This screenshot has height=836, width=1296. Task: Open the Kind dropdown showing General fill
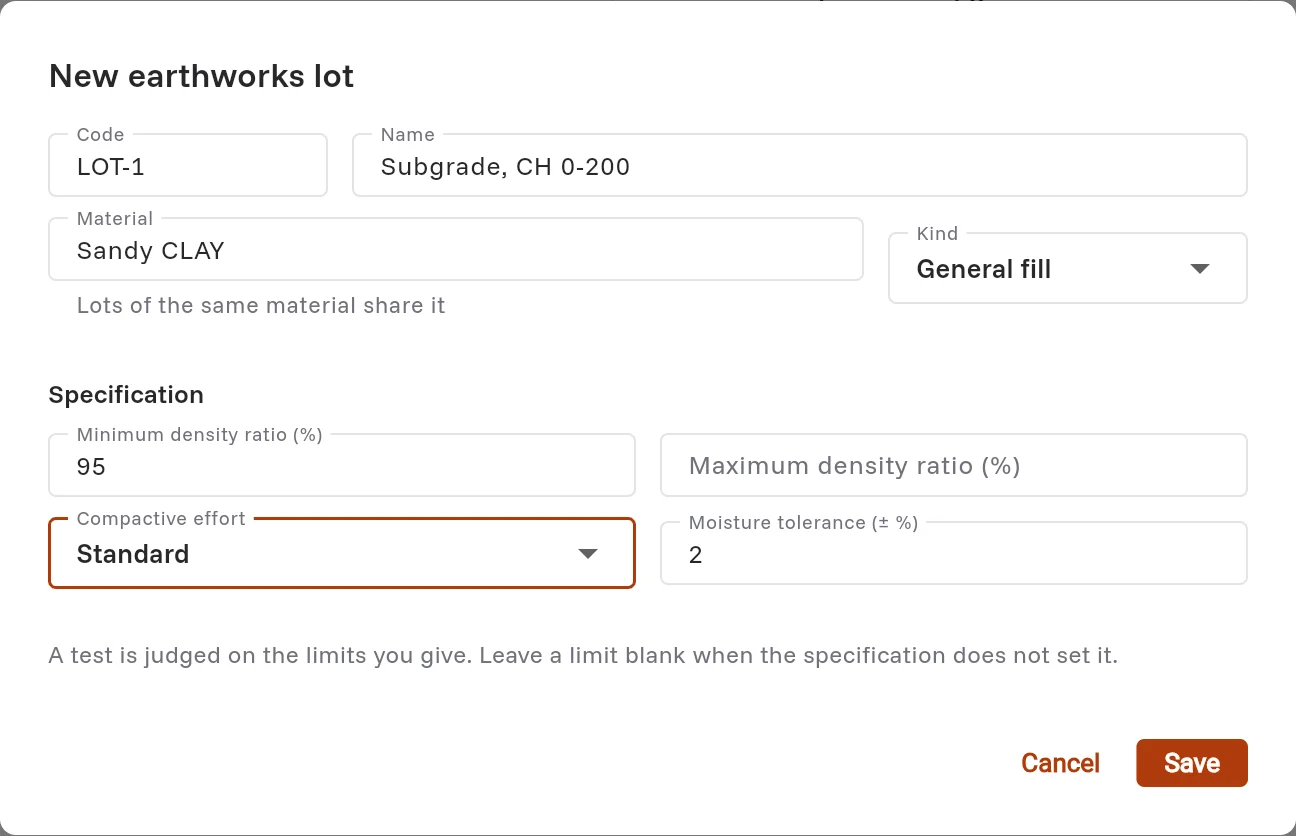coord(1068,268)
